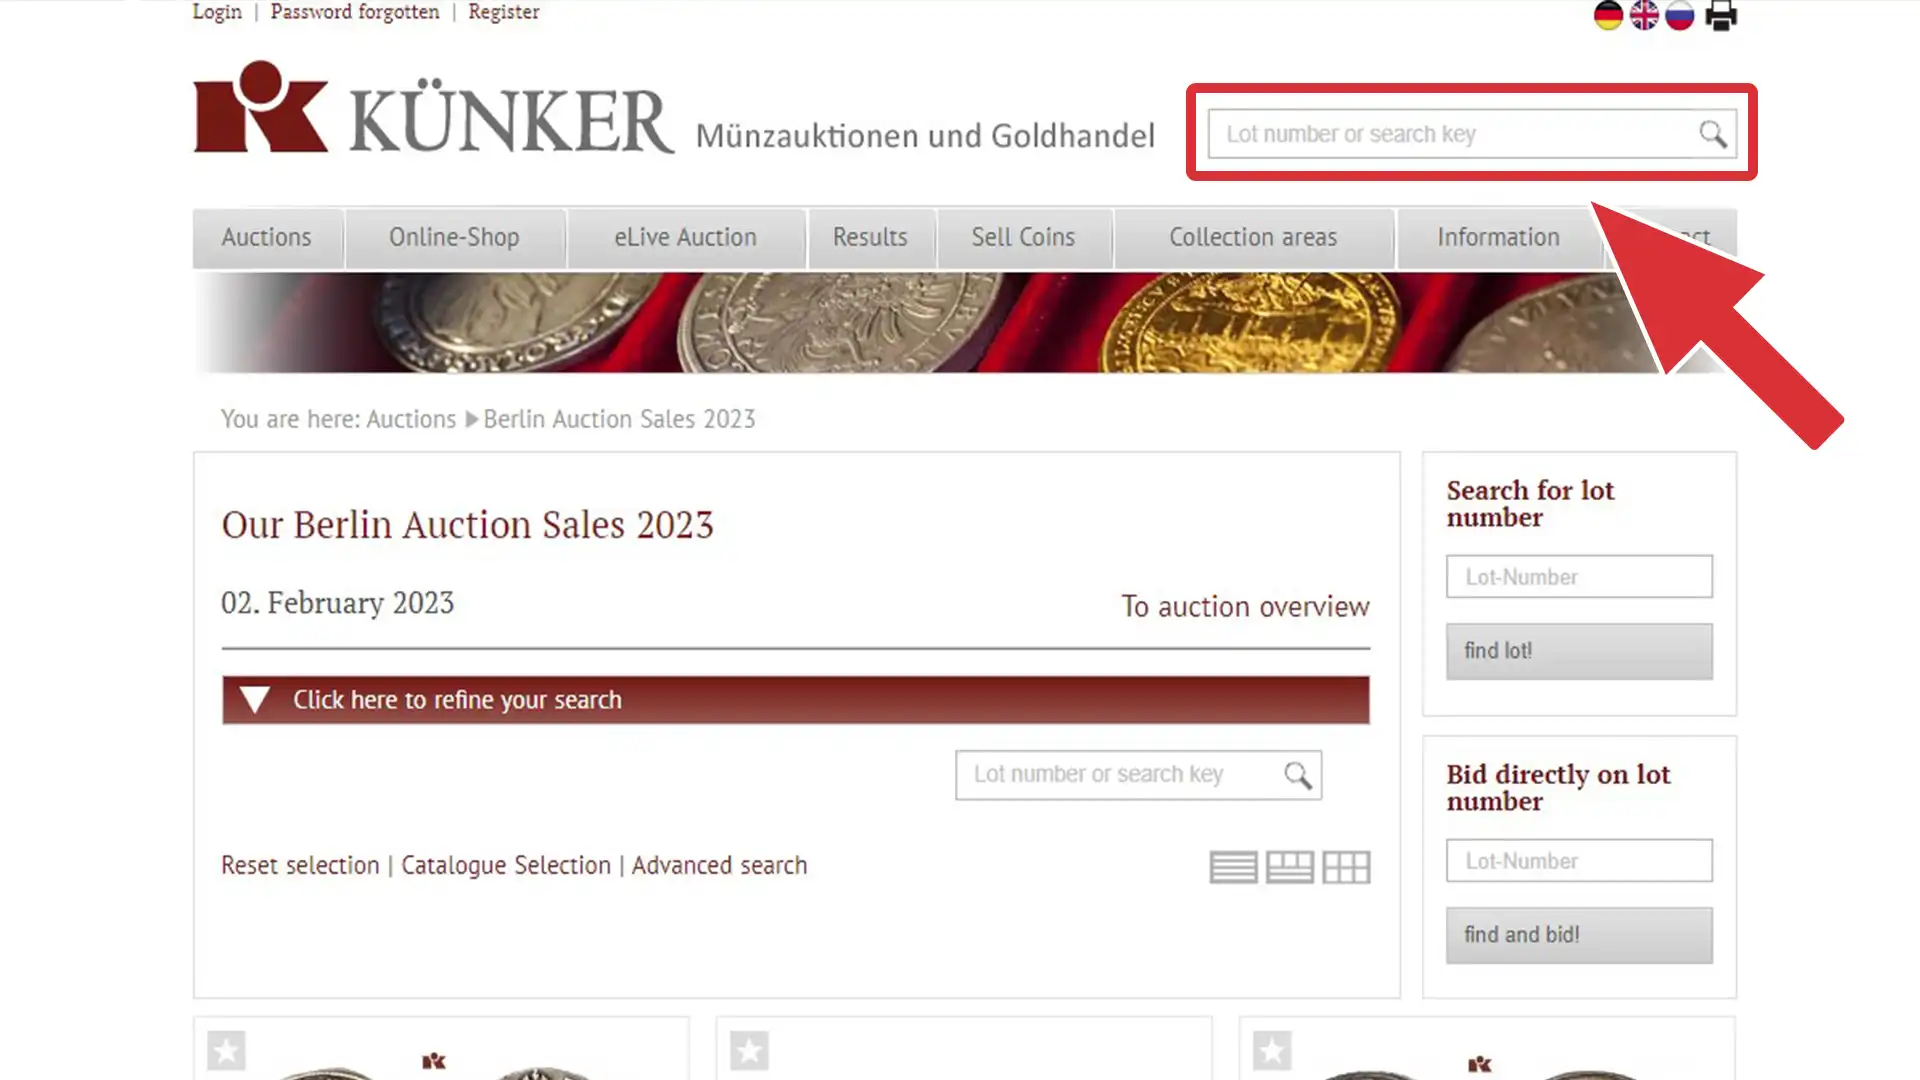The width and height of the screenshot is (1920, 1080).
Task: Click the Lot-Number input field sidebar
Action: 1578,576
